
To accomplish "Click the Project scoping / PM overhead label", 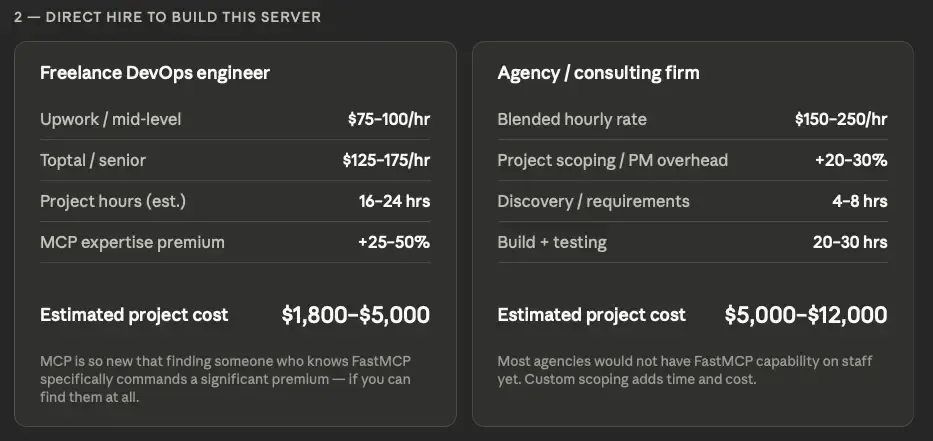I will tap(612, 160).
